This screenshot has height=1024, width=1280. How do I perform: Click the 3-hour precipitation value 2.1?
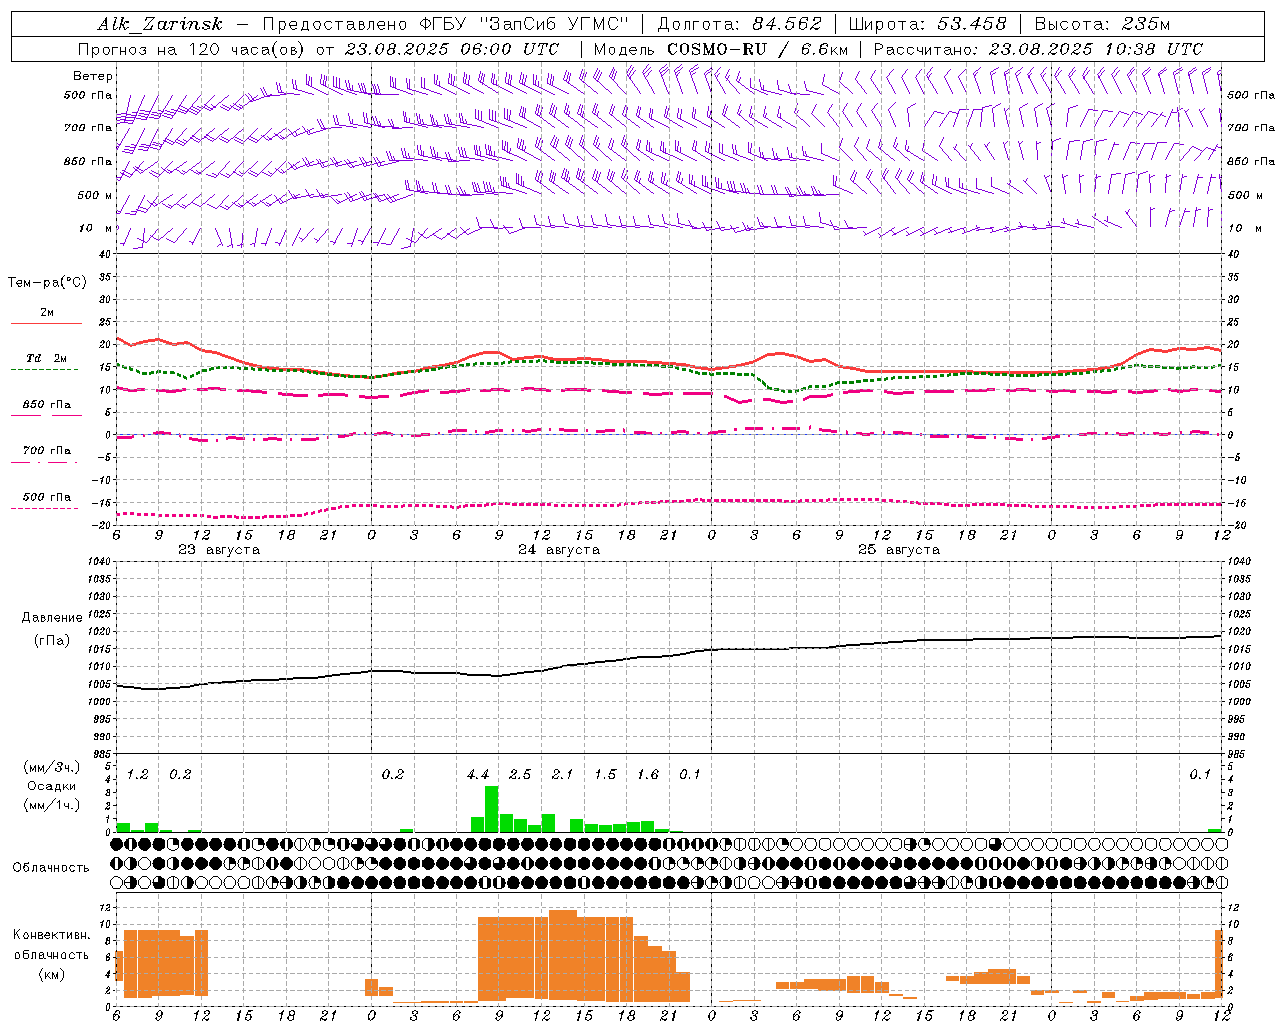[x=562, y=774]
